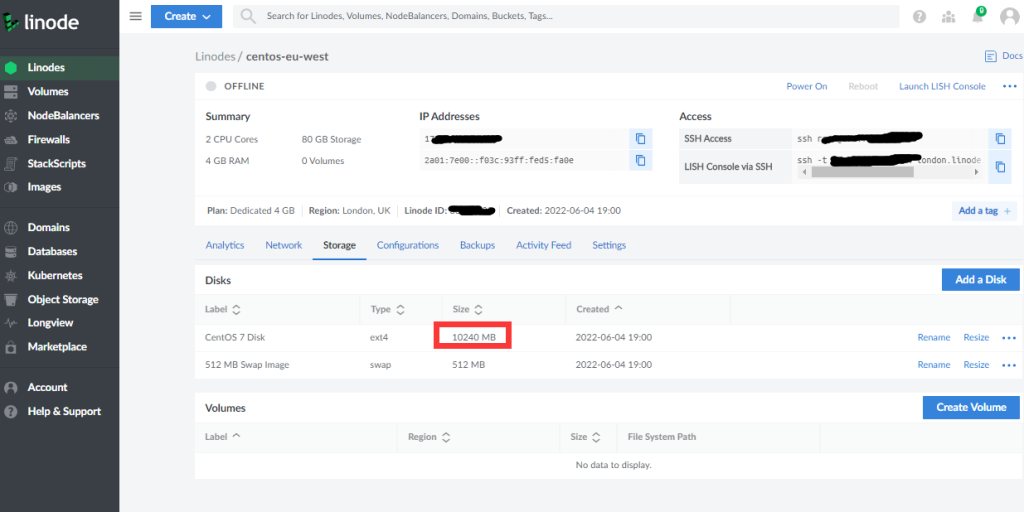
Task: Sort disks by Created date
Action: [600, 309]
